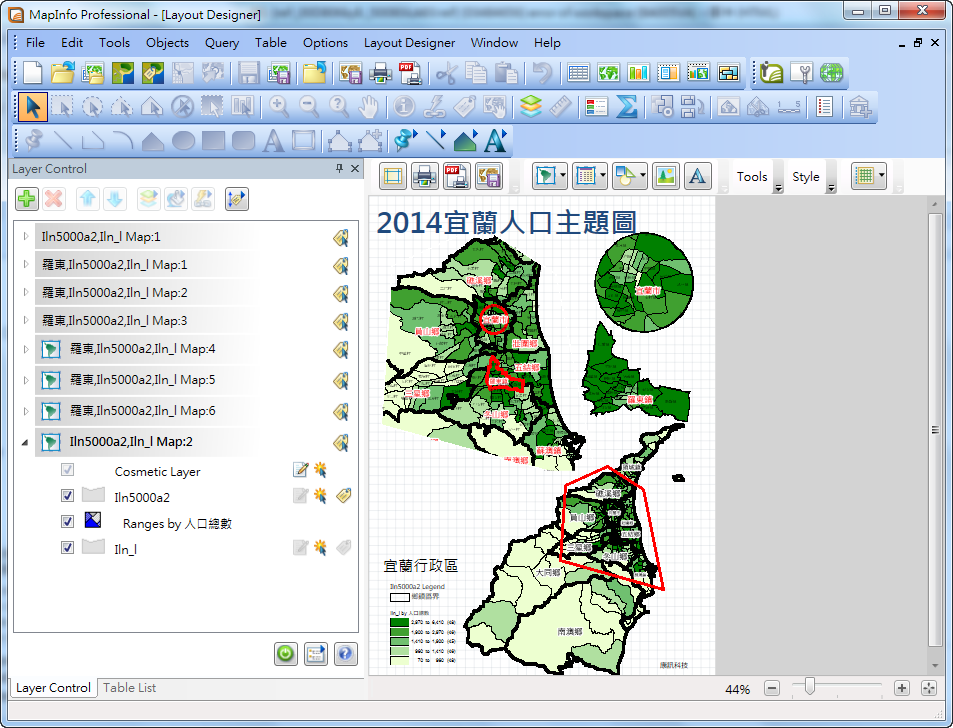Viewport: 953px width, 728px height.
Task: Click the Style toolbar label
Action: [806, 177]
